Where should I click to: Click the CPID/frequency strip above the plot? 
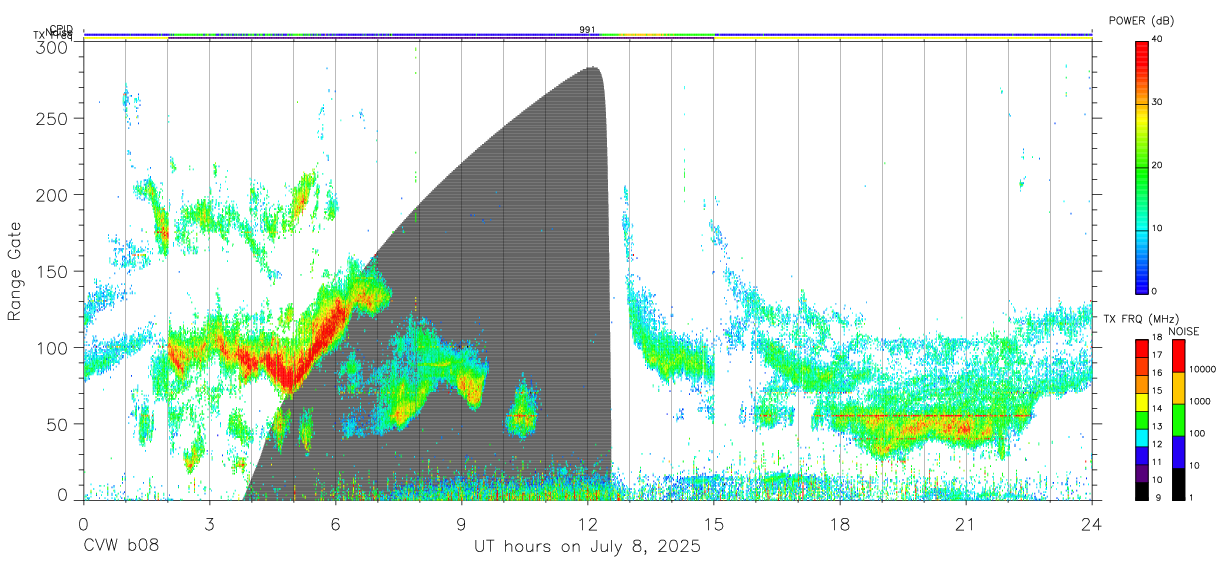pyautogui.click(x=588, y=36)
